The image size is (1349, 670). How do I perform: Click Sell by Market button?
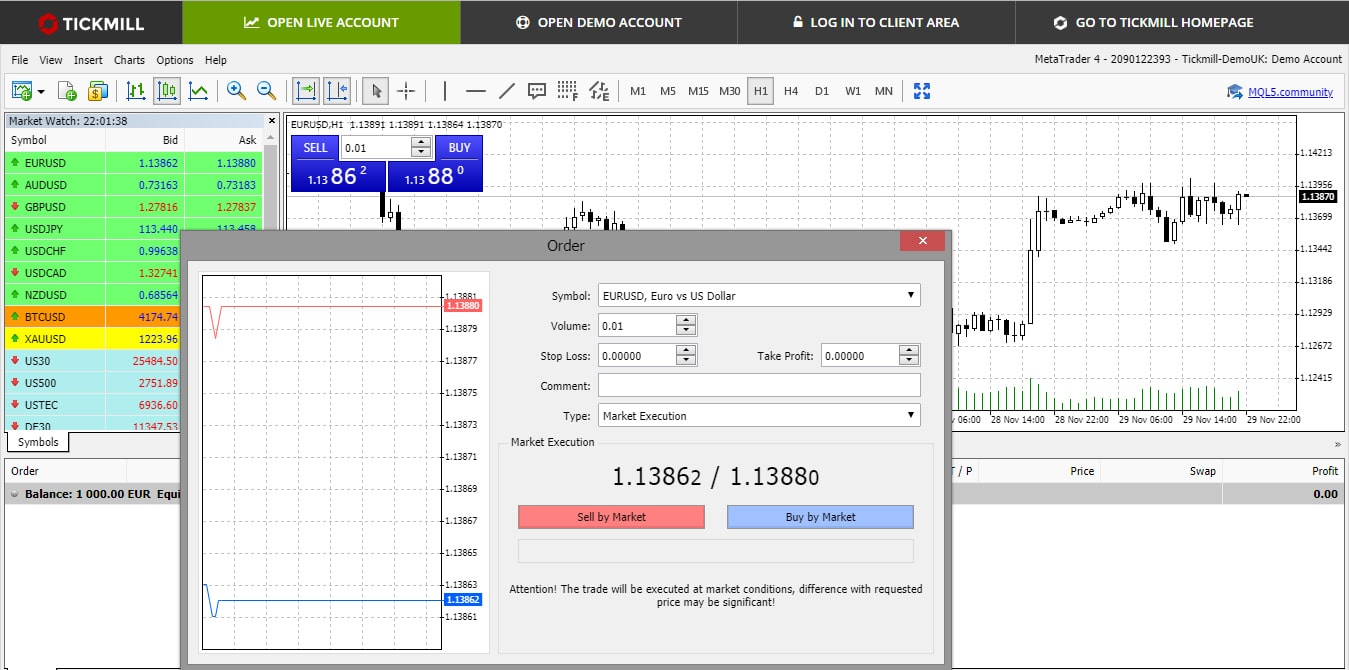click(x=611, y=517)
